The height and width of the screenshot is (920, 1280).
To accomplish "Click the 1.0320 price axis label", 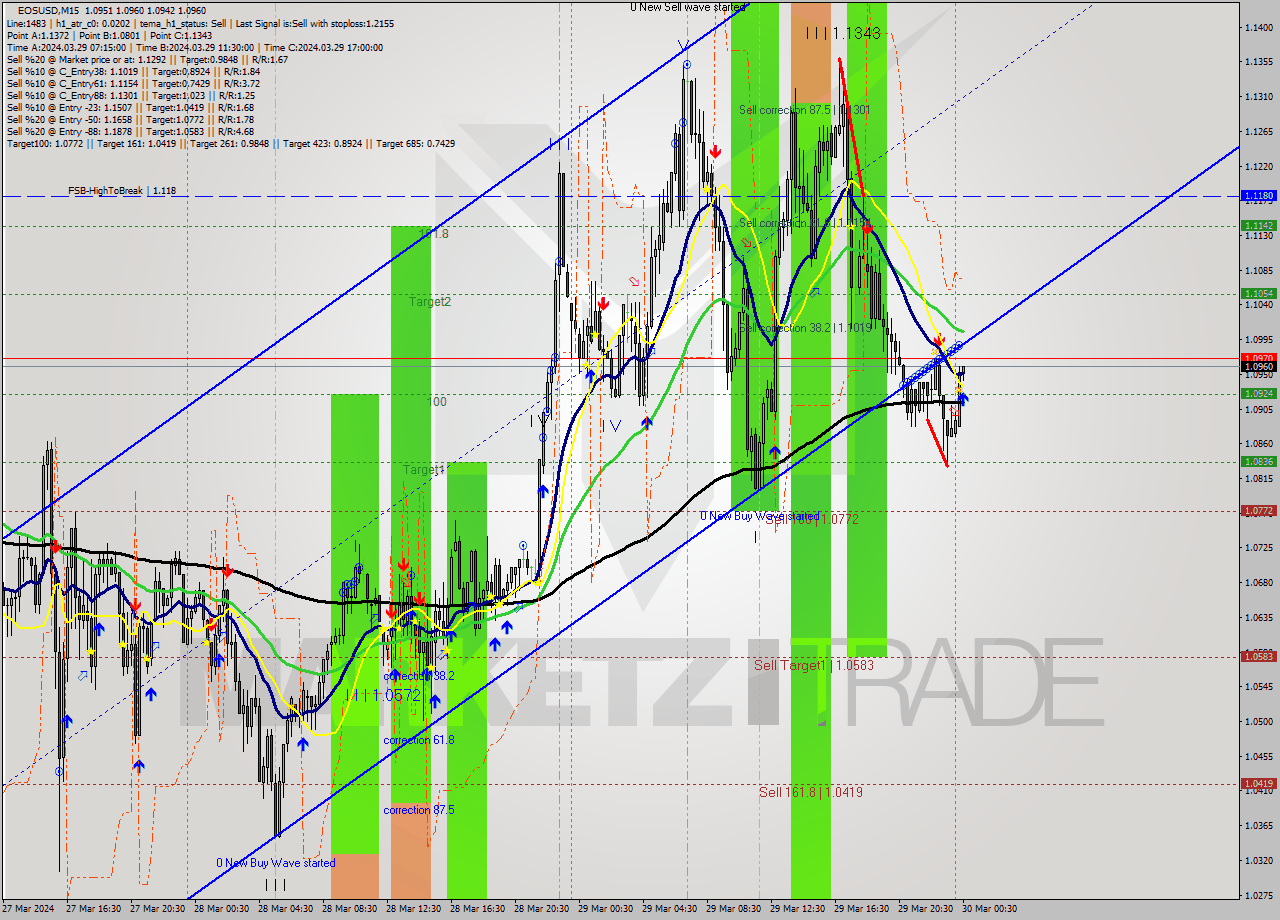I will pyautogui.click(x=1258, y=860).
